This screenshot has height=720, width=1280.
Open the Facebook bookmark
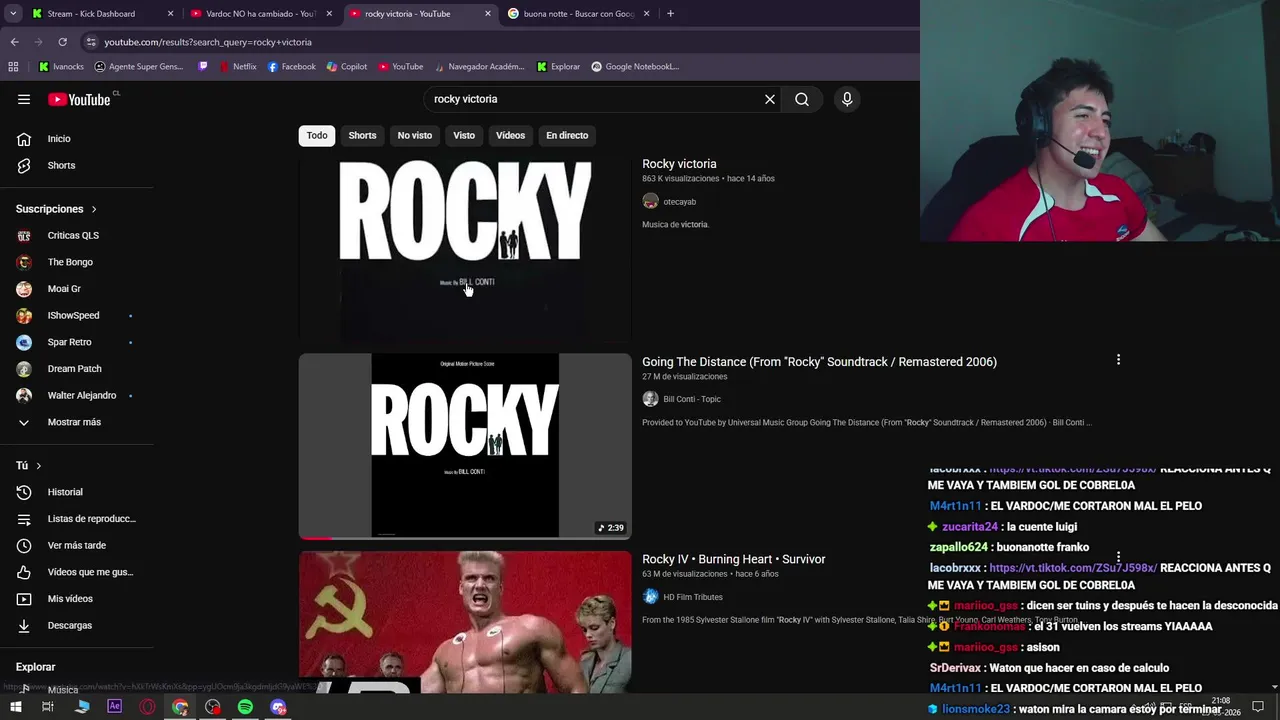291,67
